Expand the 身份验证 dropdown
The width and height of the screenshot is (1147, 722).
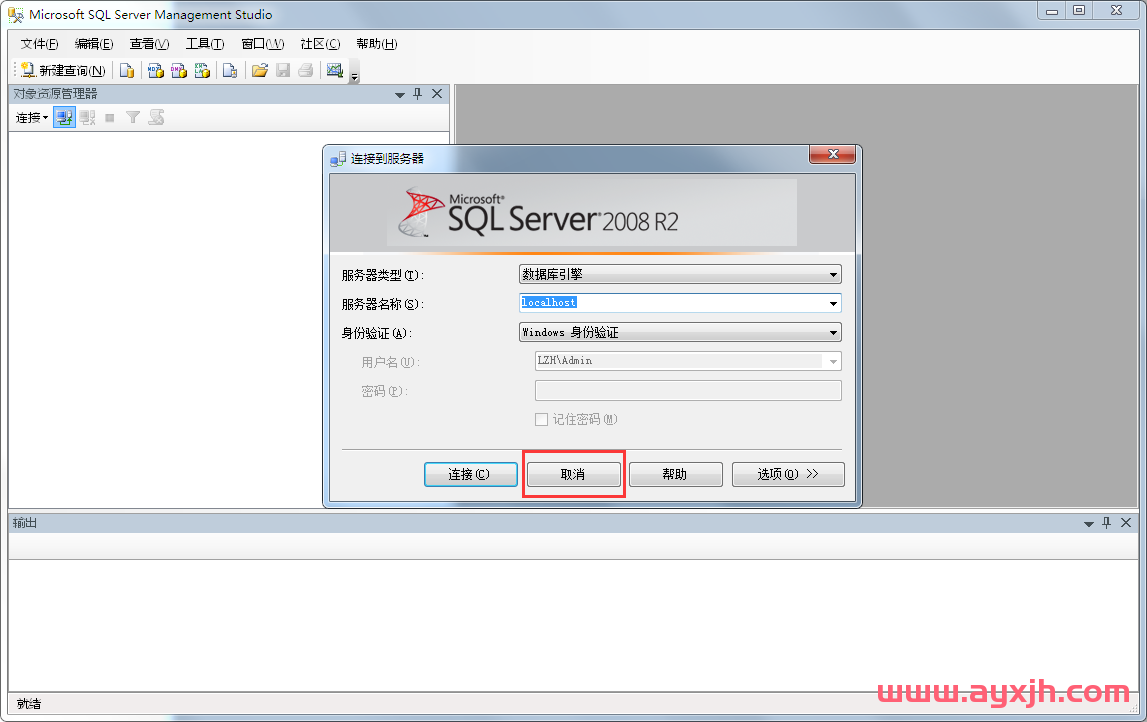[x=680, y=332]
